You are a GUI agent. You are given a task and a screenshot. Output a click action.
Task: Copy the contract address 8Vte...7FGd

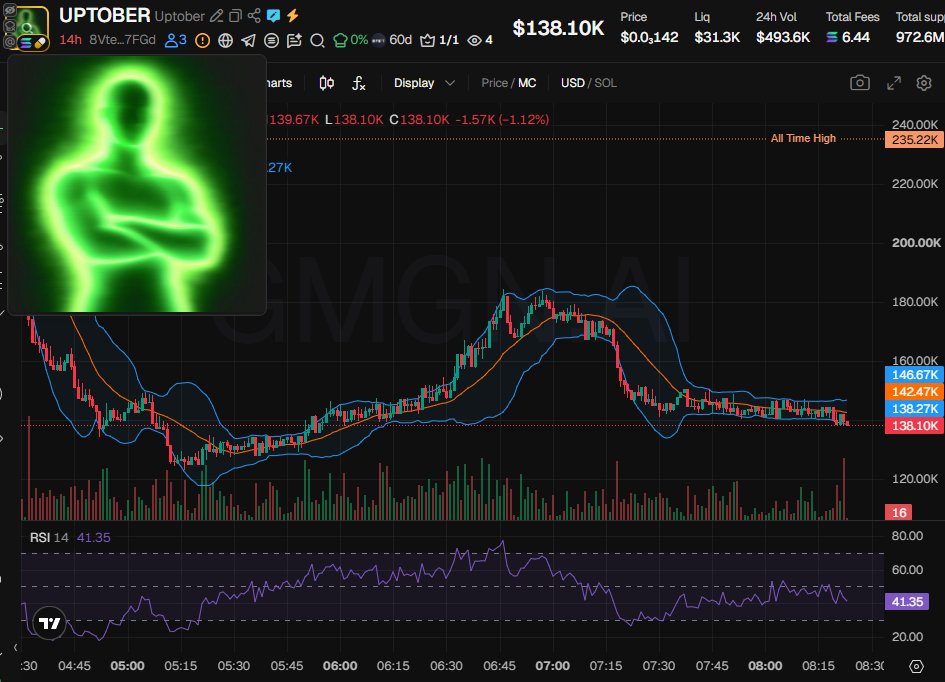pyautogui.click(x=122, y=40)
